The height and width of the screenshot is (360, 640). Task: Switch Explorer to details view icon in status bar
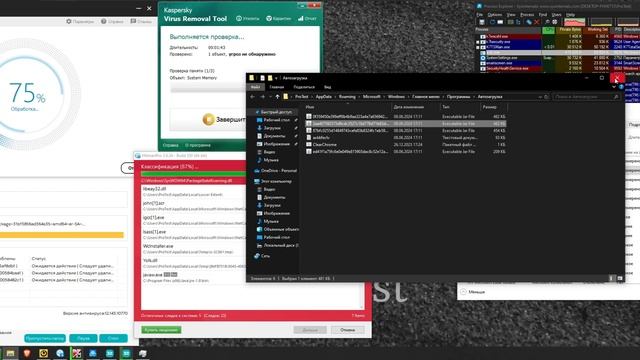611,278
